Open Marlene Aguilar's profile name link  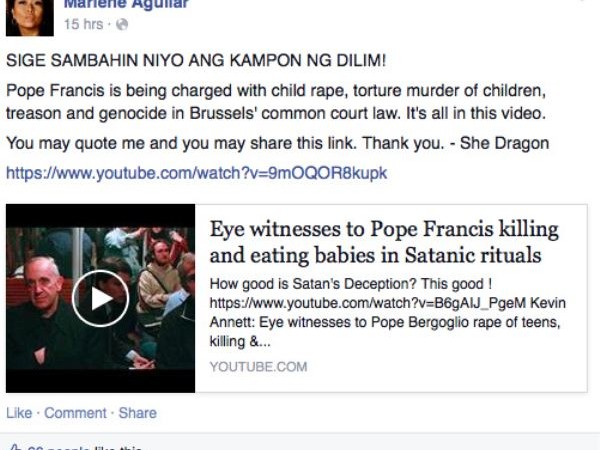pyautogui.click(x=126, y=4)
